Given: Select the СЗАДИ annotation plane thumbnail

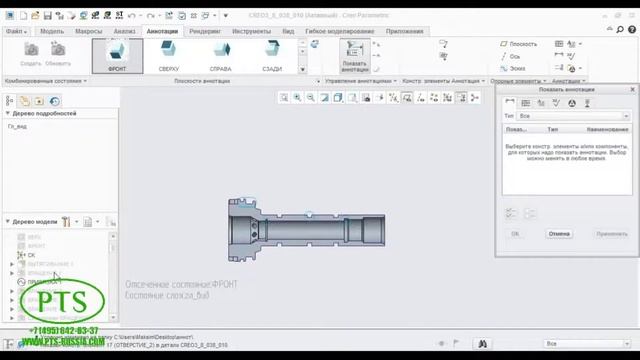Looking at the screenshot, I should [272, 56].
